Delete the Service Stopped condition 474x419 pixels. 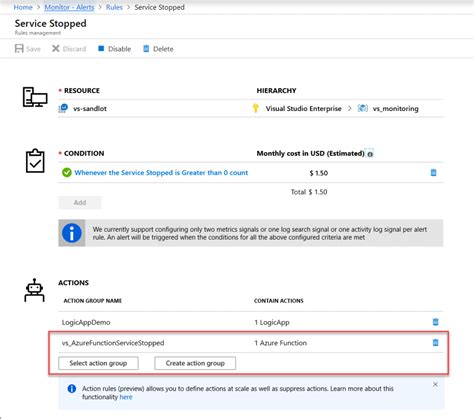pyautogui.click(x=433, y=172)
